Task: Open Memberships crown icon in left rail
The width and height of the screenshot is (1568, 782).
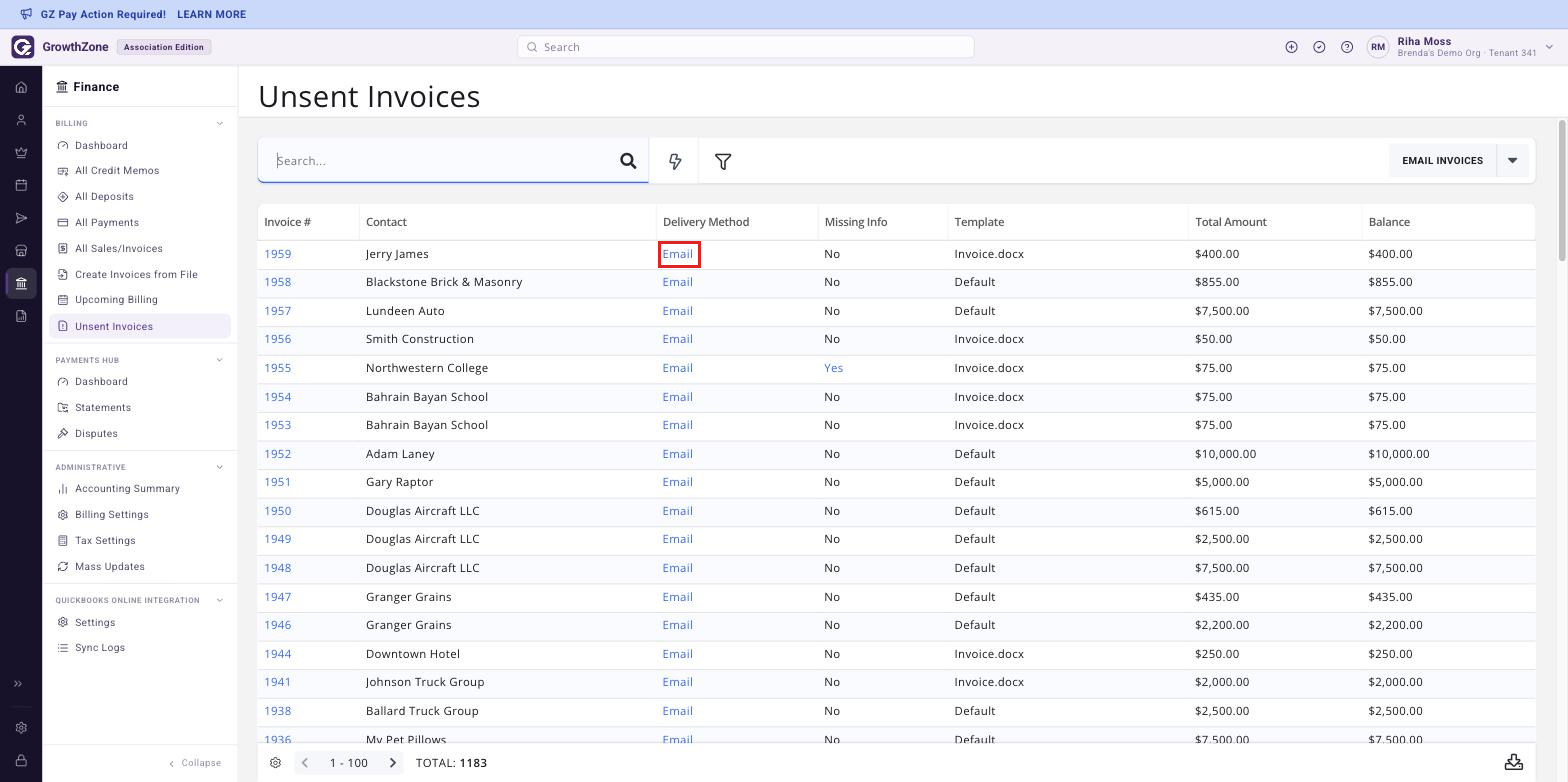Action: coord(21,153)
